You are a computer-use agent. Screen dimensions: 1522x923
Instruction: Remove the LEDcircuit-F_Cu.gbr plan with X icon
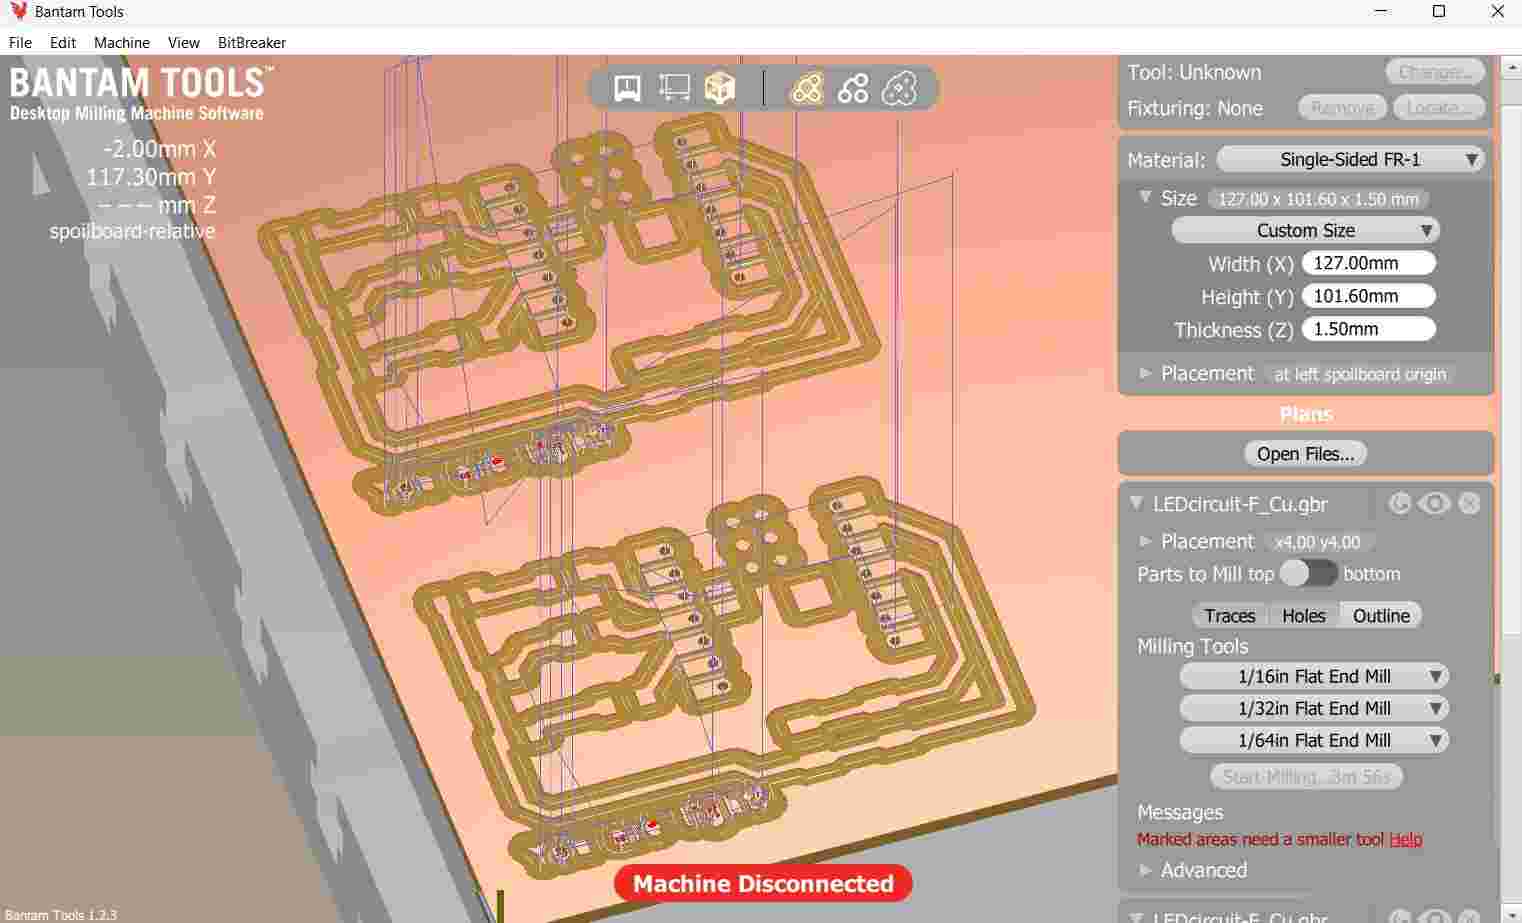click(1469, 503)
